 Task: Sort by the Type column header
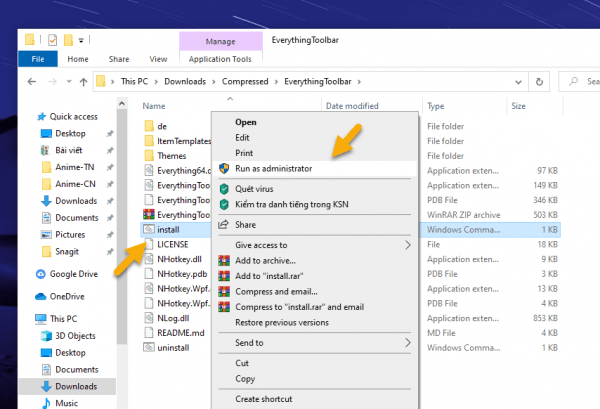(x=435, y=106)
